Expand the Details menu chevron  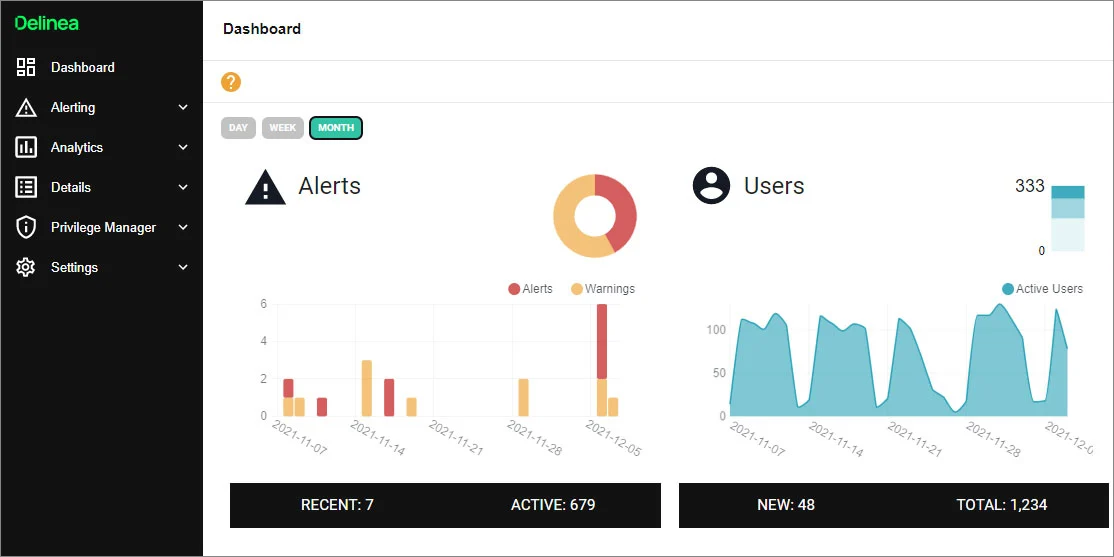183,188
